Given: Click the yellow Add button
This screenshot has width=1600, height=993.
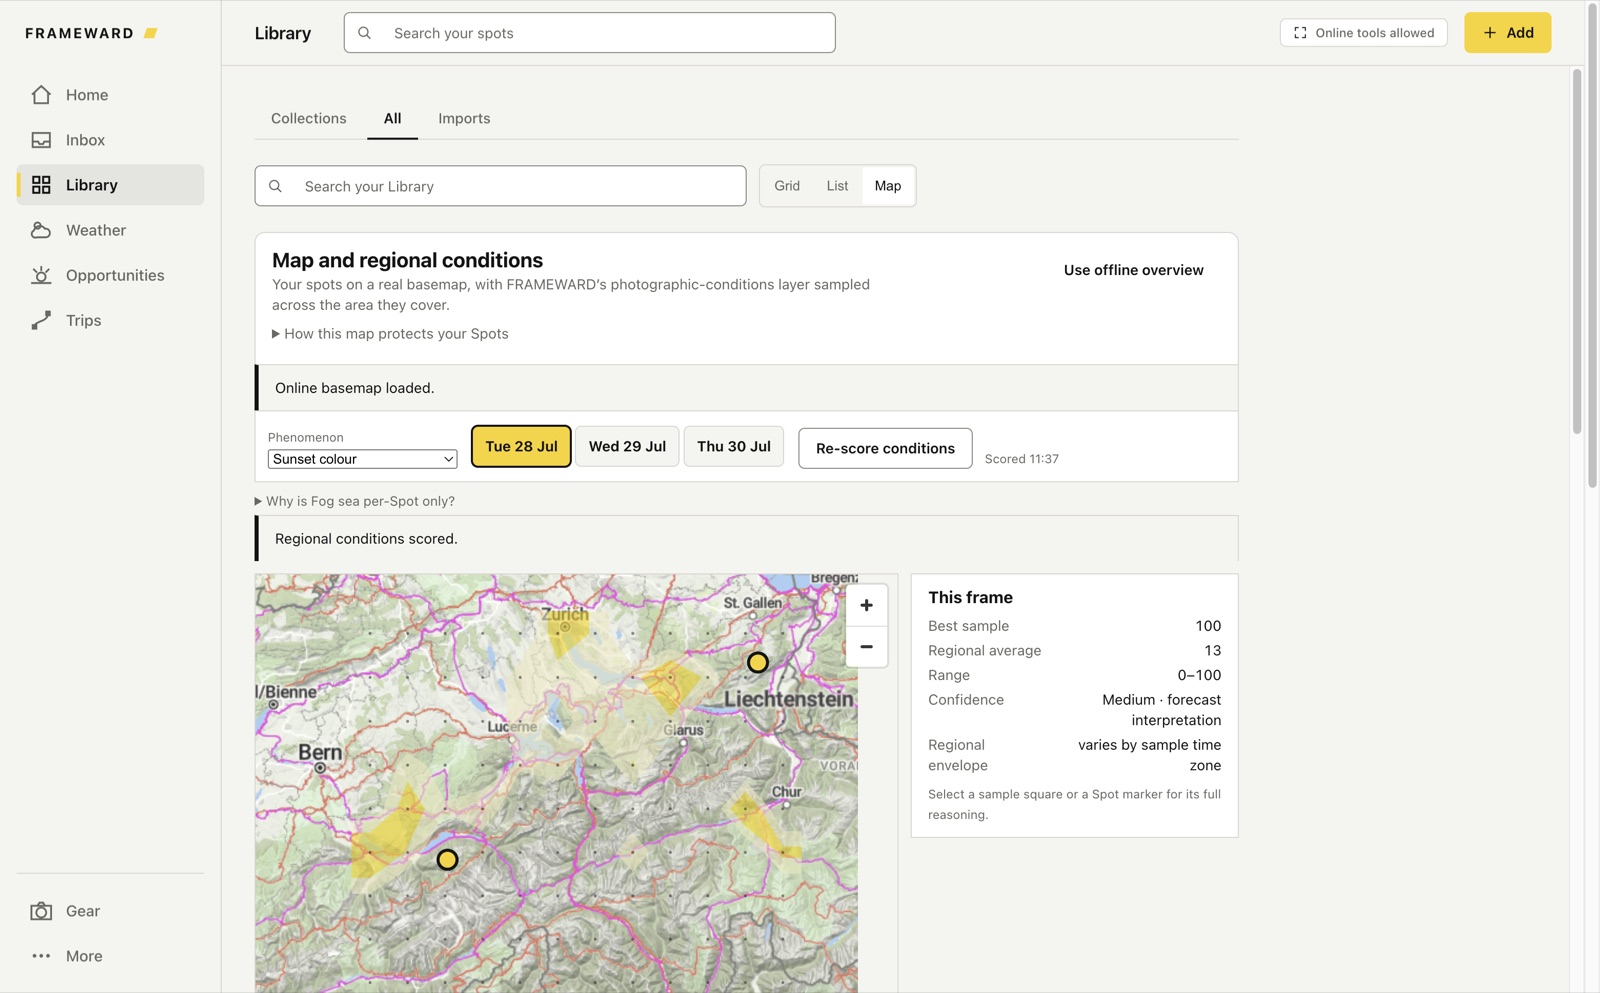Looking at the screenshot, I should pos(1507,33).
